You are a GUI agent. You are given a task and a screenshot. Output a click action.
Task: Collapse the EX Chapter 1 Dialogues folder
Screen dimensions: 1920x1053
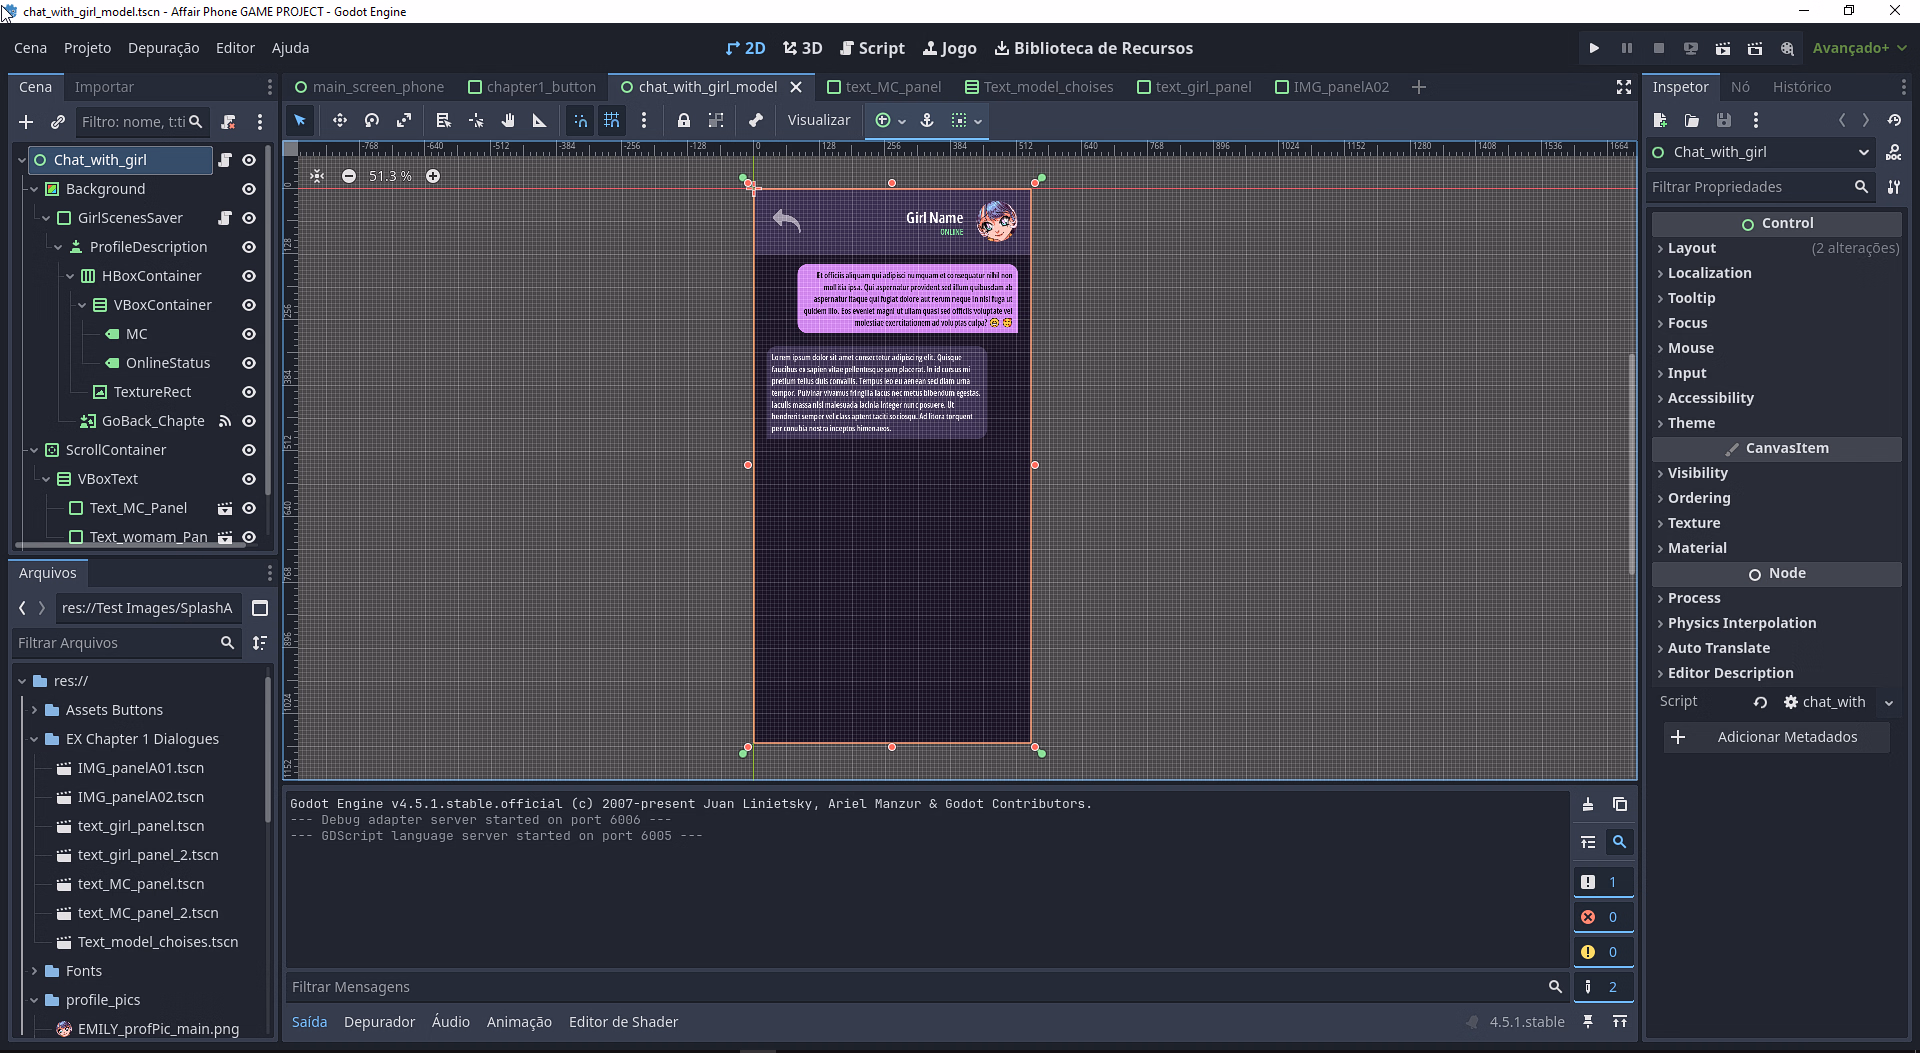click(x=35, y=739)
